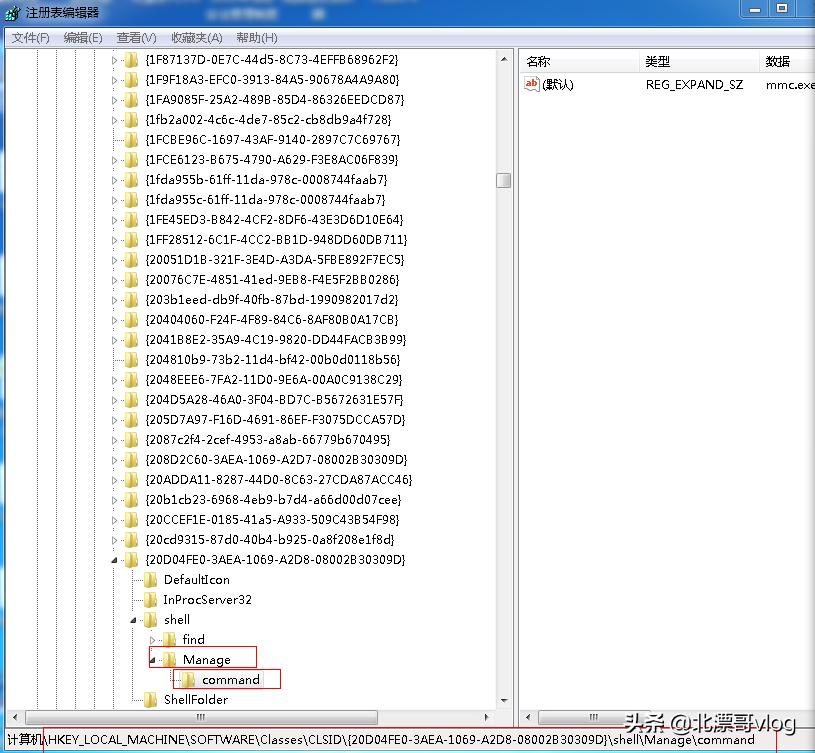The height and width of the screenshot is (753, 815).
Task: Click the folder icon of {20CCEF1E-0185-41a5-A933-509C43B54F98}
Action: [132, 520]
